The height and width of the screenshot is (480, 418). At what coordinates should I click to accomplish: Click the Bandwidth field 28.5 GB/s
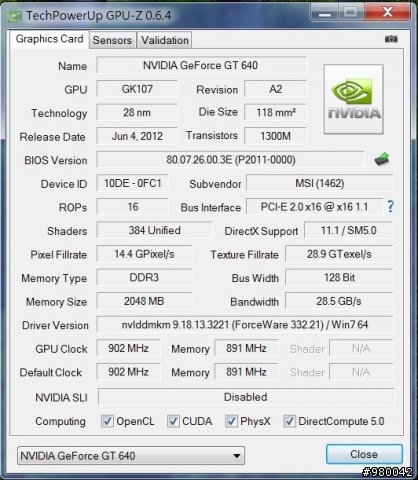pyautogui.click(x=339, y=301)
